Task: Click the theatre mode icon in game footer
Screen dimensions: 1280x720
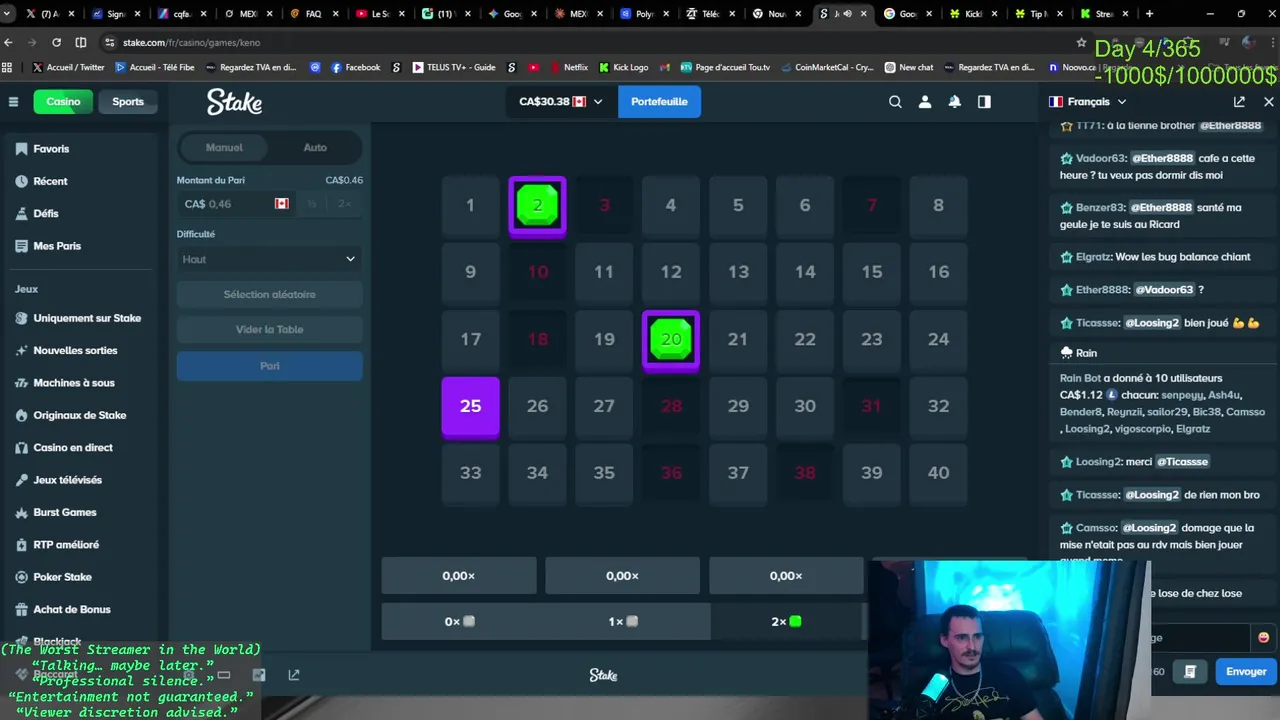Action: coord(224,675)
